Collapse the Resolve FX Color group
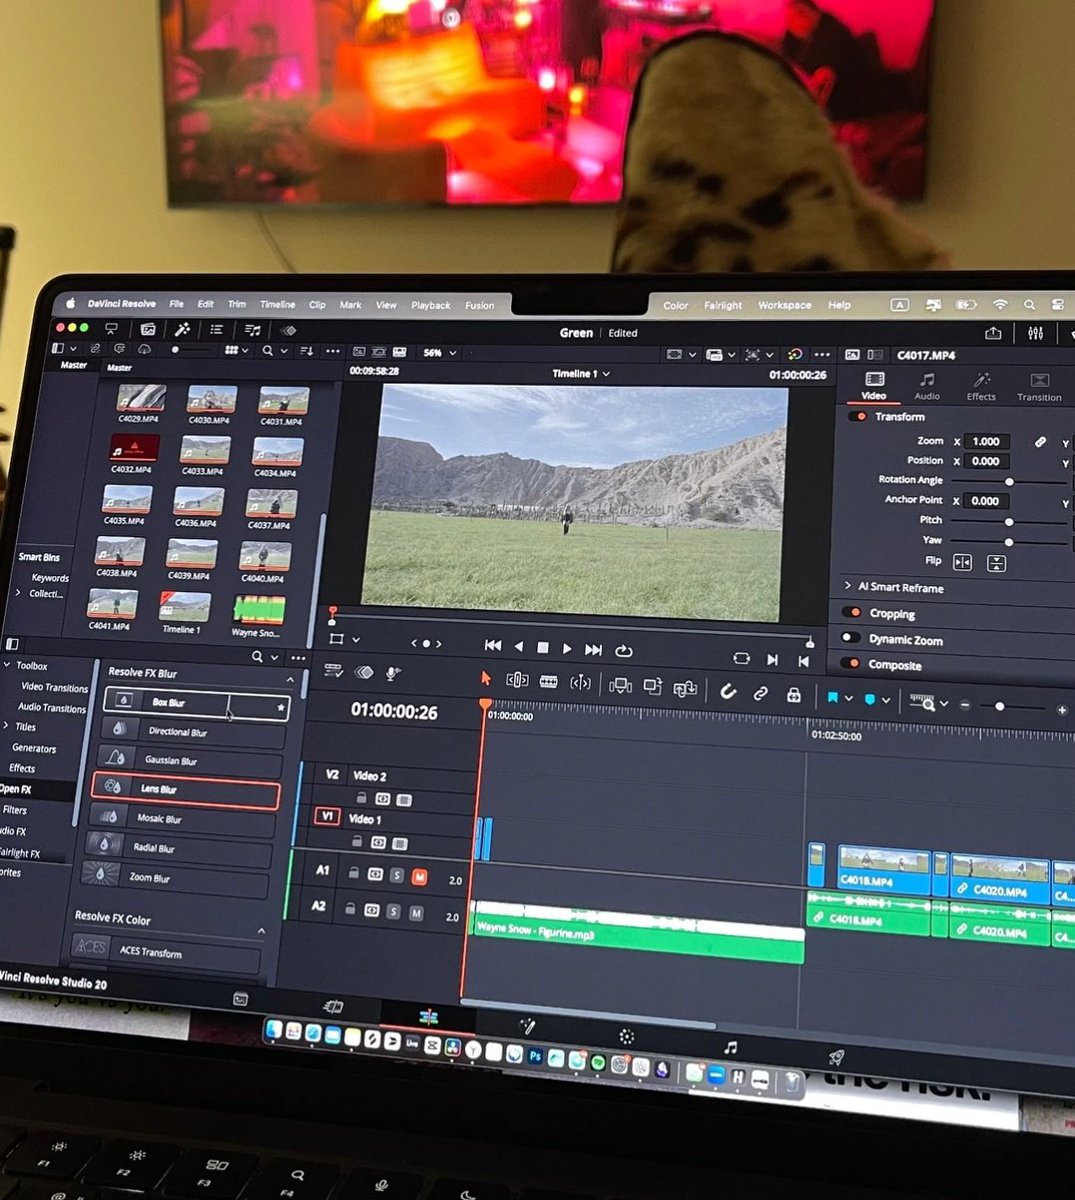This screenshot has width=1075, height=1200. [x=261, y=931]
